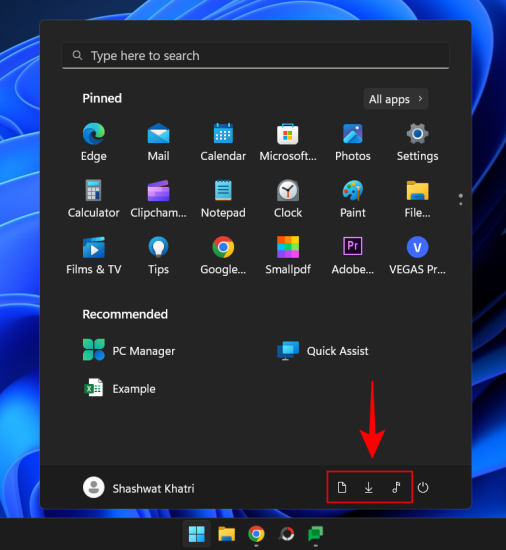Launch pinned Google Chrome app

223,255
